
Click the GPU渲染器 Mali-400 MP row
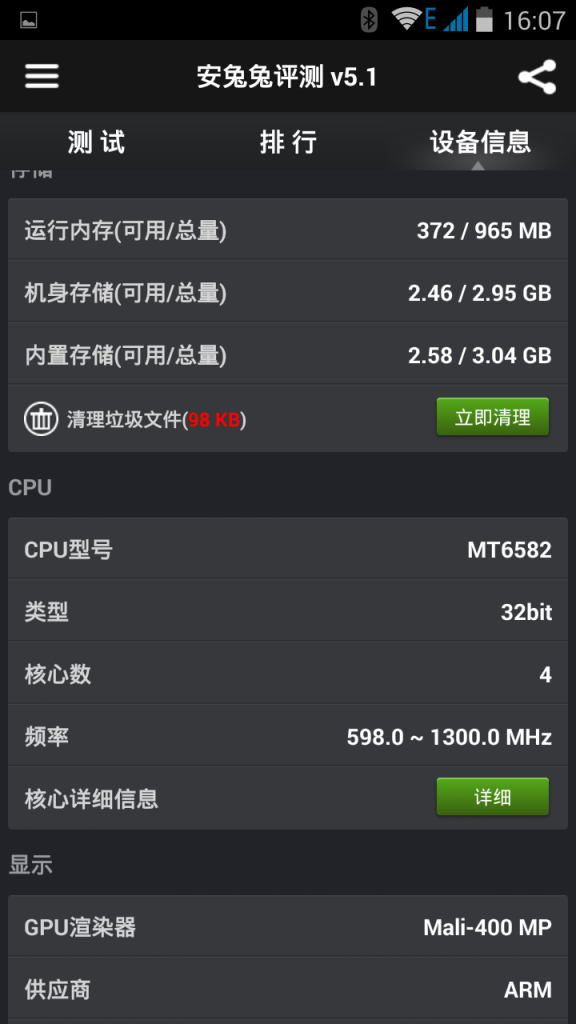288,927
